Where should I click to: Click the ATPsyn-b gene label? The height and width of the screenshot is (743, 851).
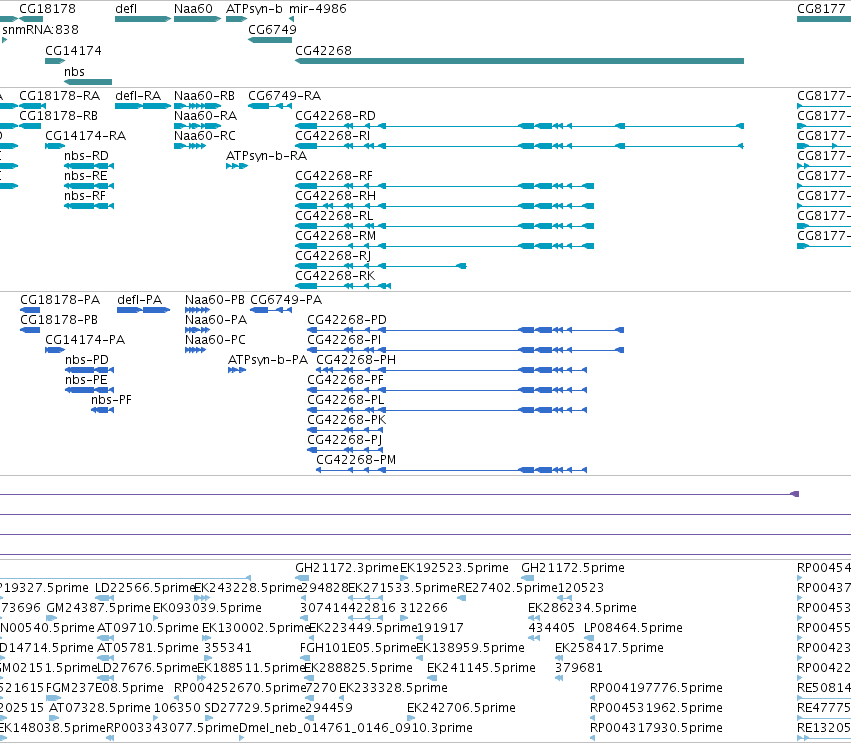pos(254,9)
